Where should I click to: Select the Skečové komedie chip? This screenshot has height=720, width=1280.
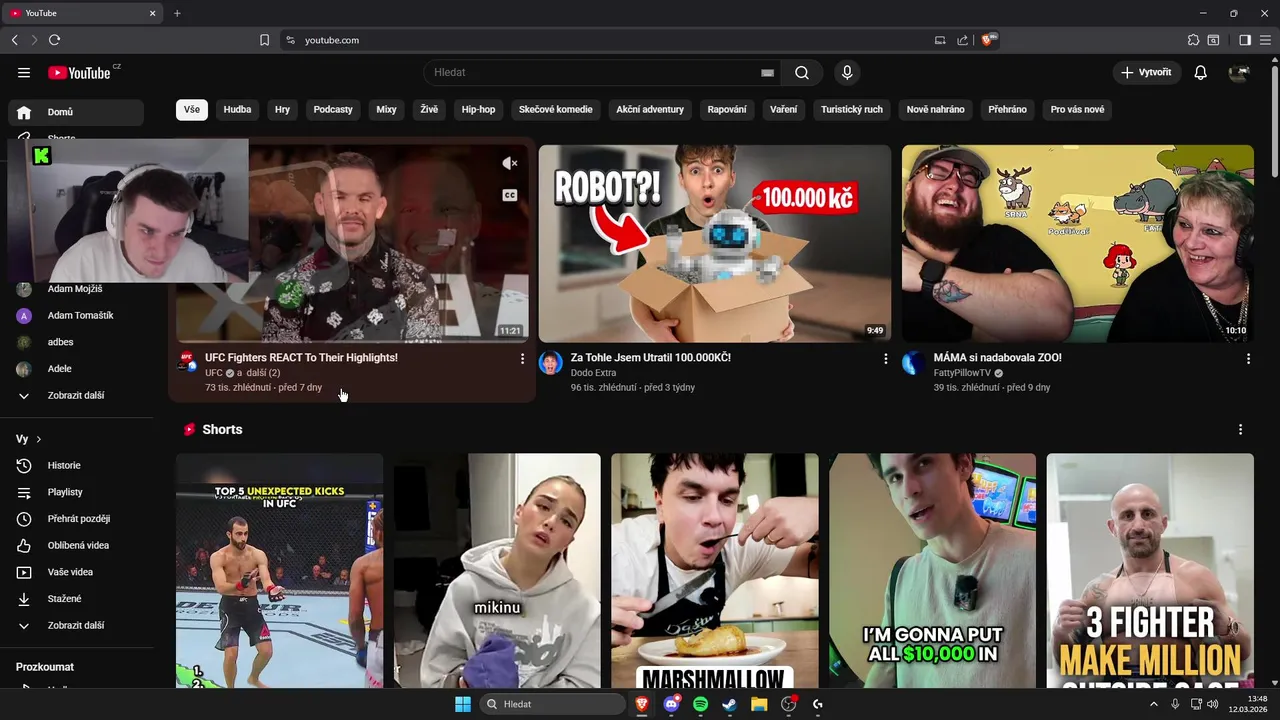(x=556, y=109)
